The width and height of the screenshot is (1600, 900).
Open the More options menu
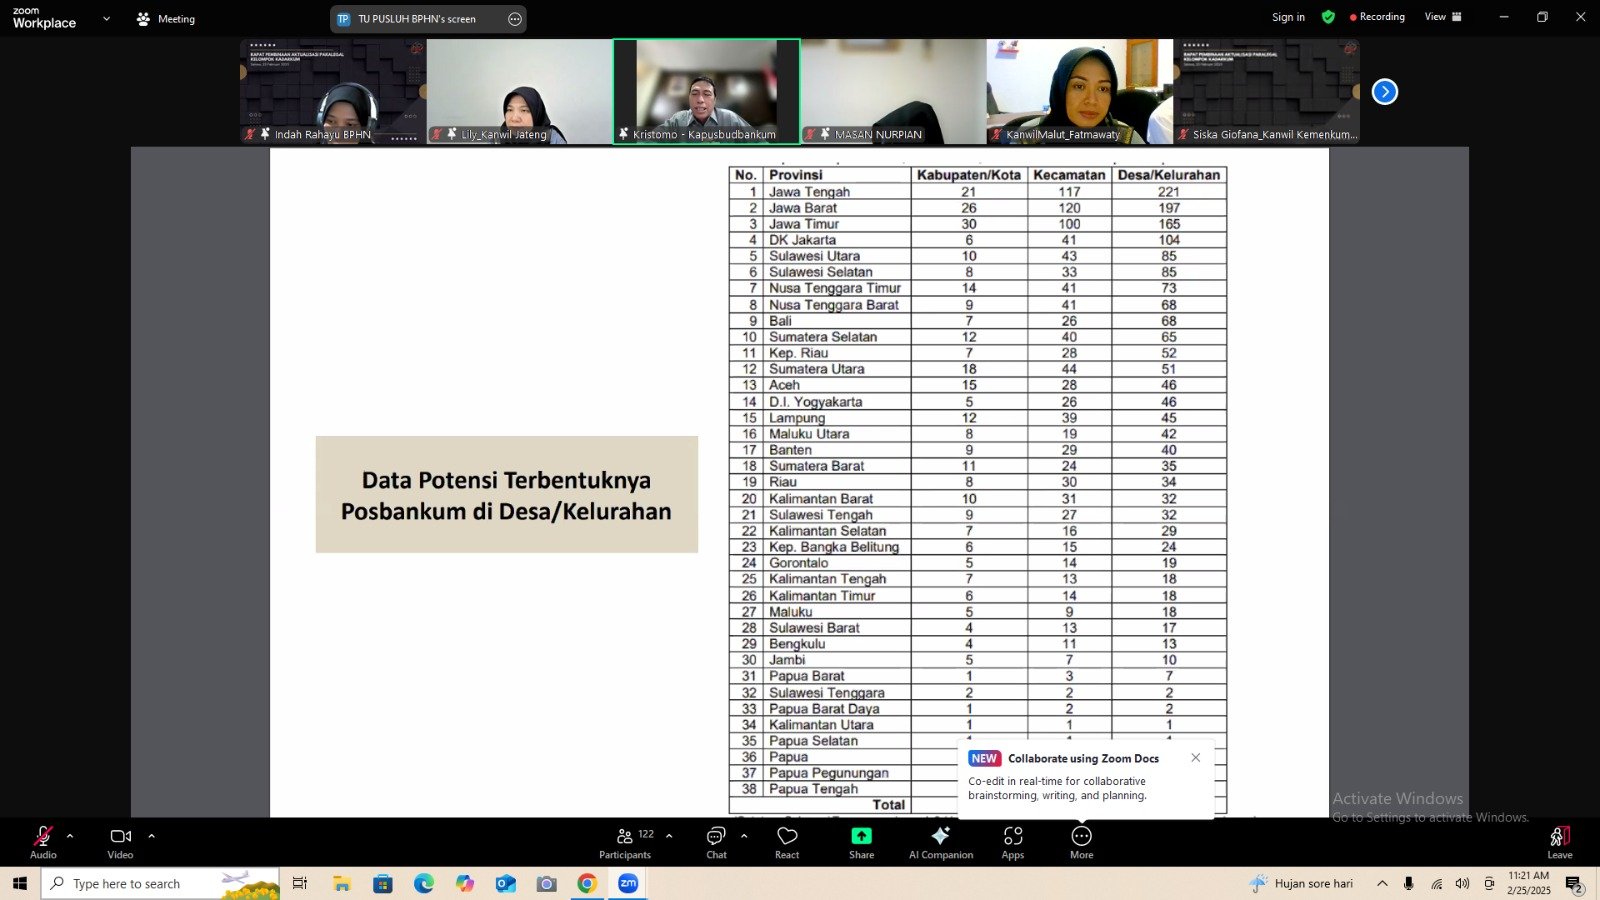1081,842
